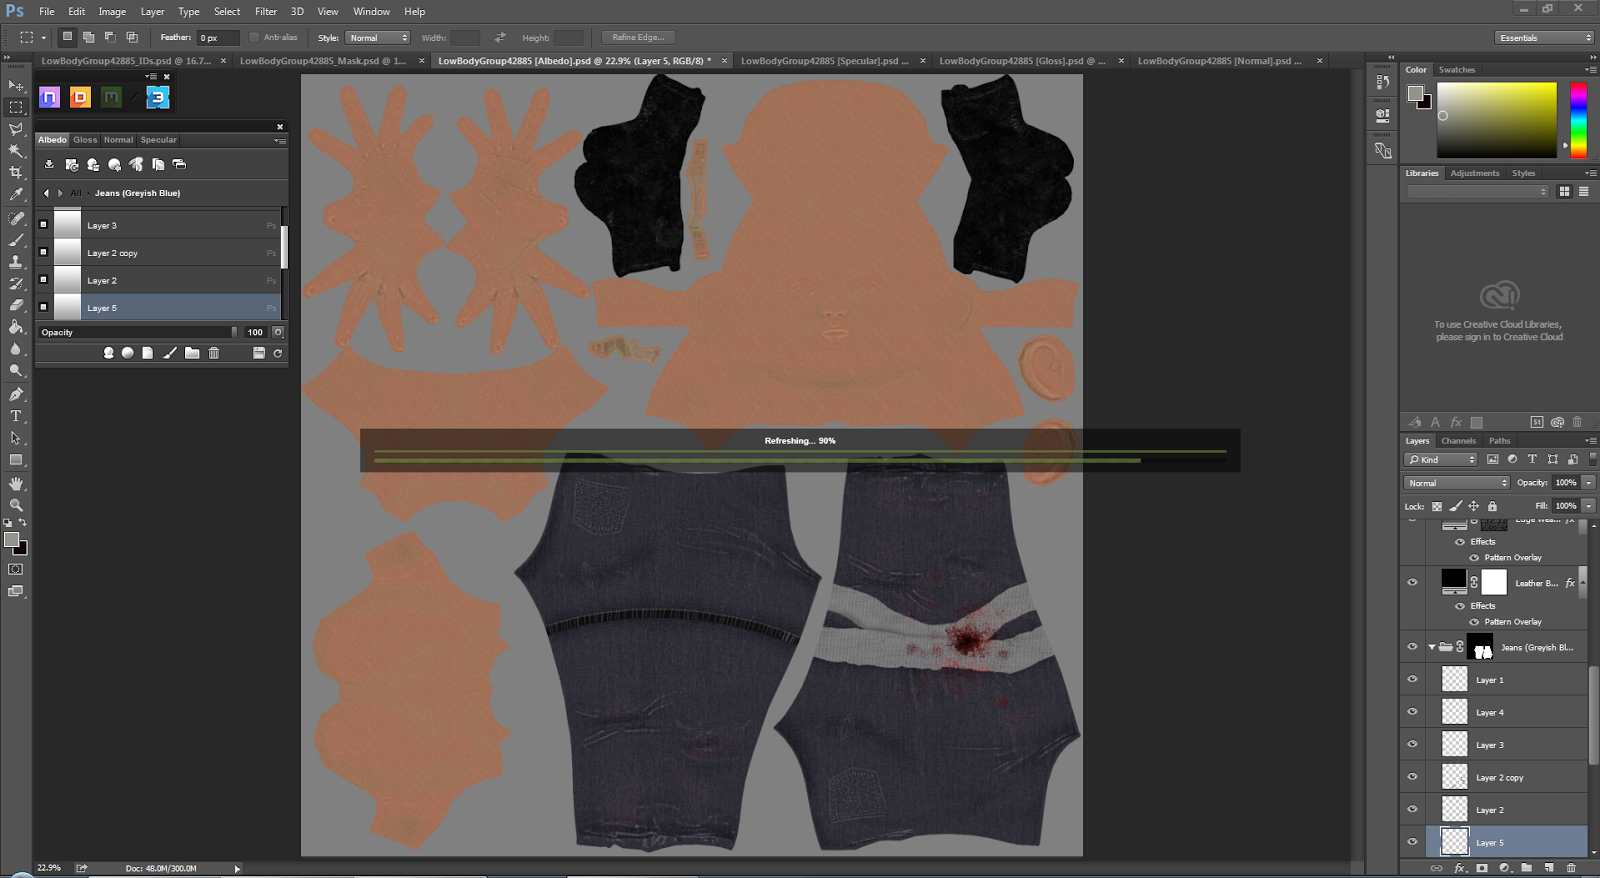This screenshot has width=1600, height=878.
Task: Select the Move tool
Action: point(16,85)
